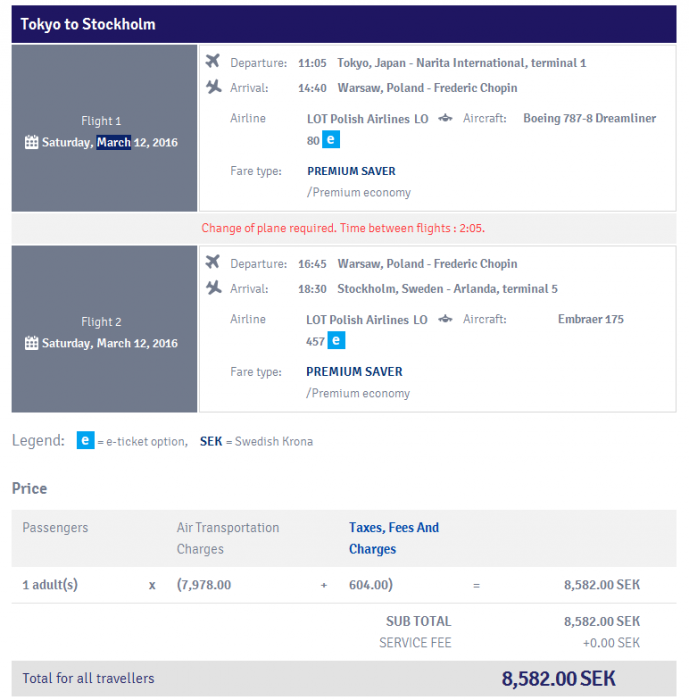Click the e-ticket icon beside flight 80
Screen dimensions: 689x700
332,140
